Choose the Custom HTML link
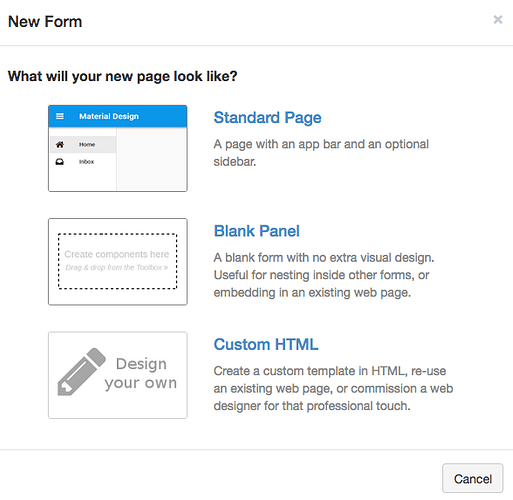This screenshot has width=513, height=500. pos(266,344)
